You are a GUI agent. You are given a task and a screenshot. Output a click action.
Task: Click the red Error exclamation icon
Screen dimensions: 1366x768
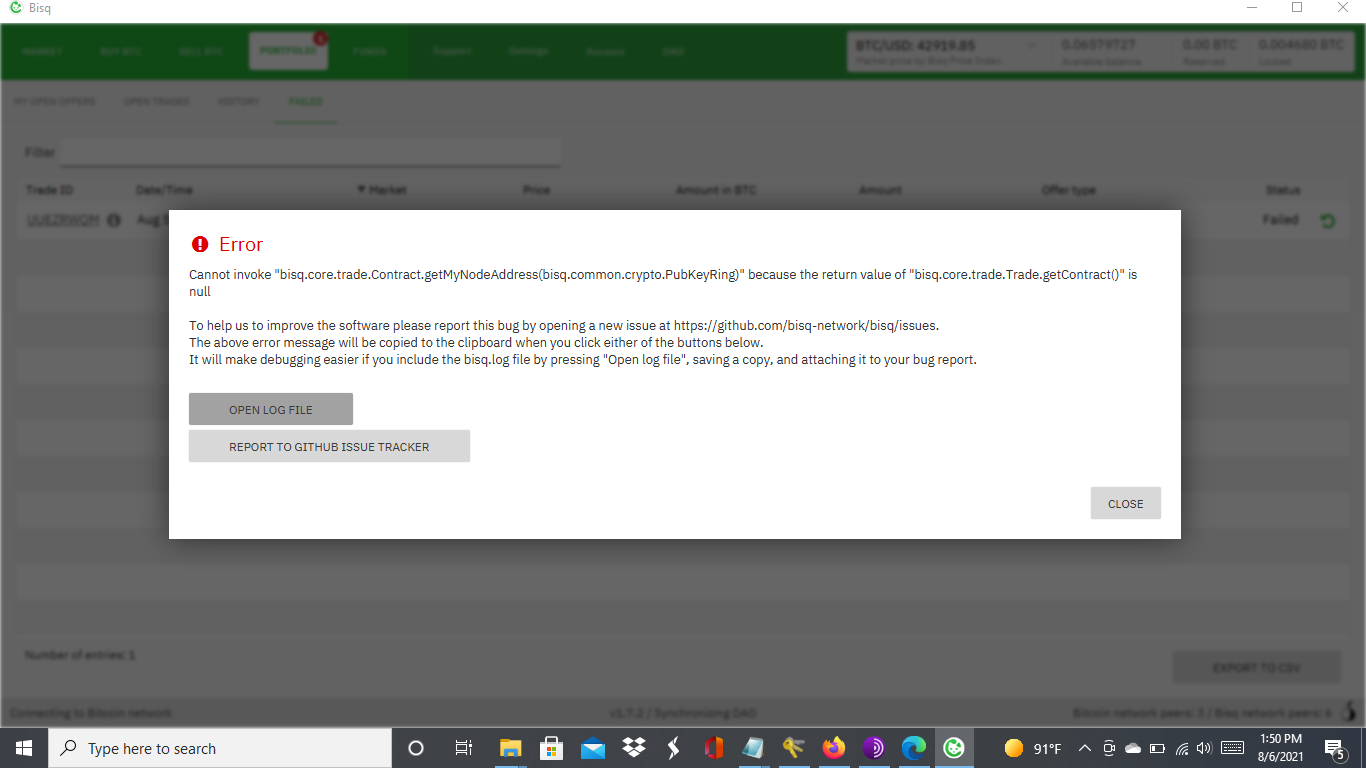200,244
